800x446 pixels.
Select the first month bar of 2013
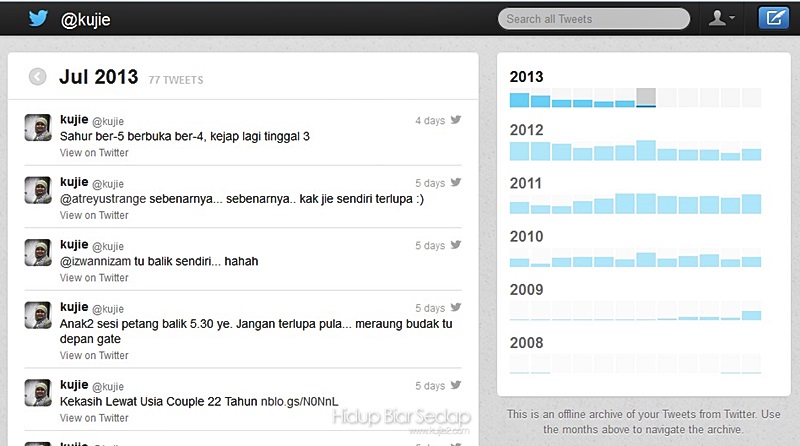(519, 99)
